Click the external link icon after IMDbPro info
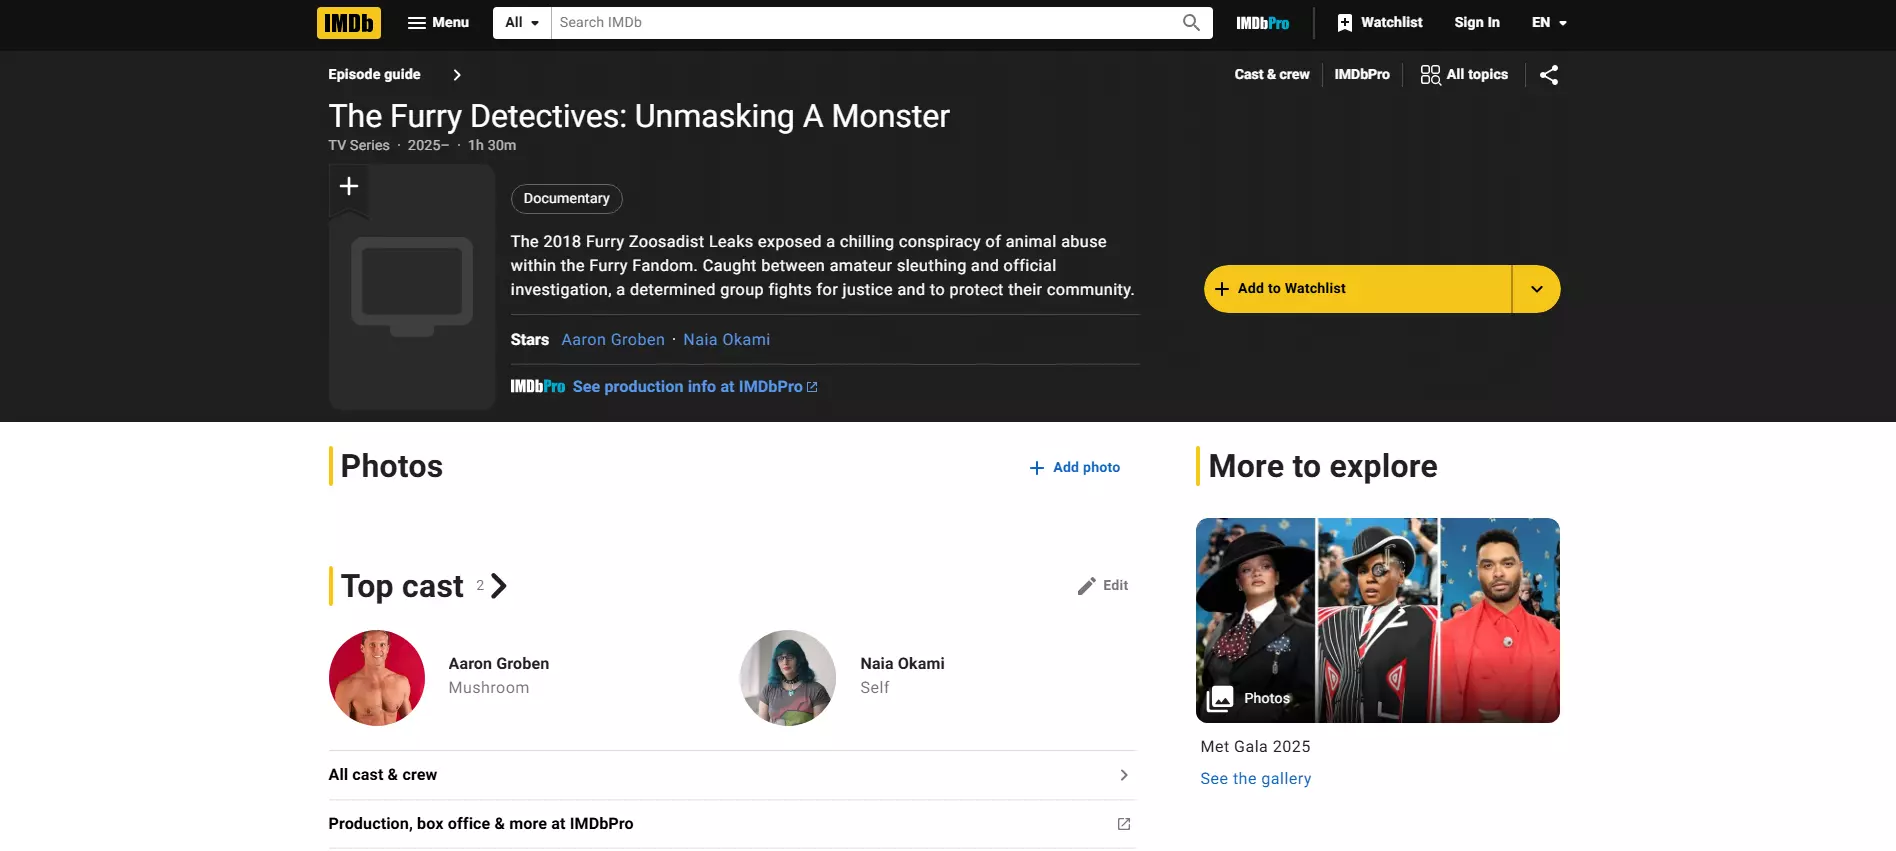This screenshot has height=851, width=1896. (812, 387)
